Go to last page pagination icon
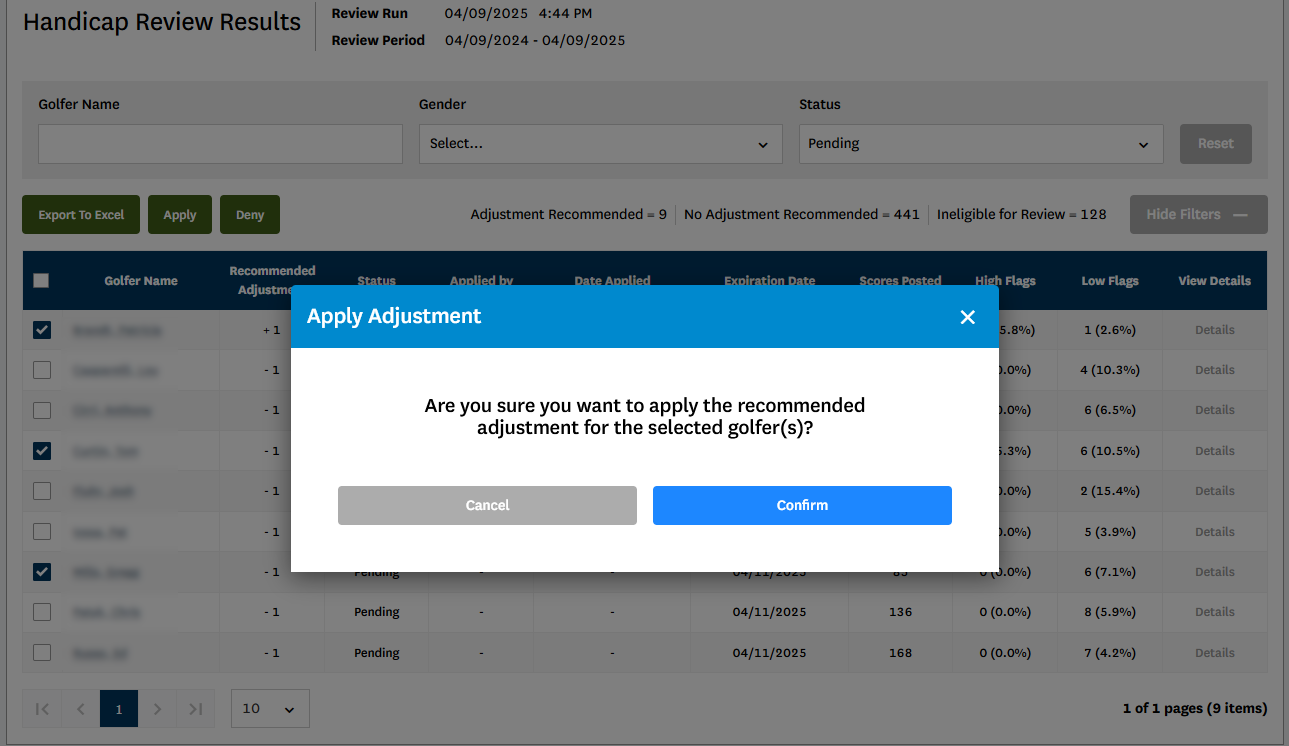 [196, 708]
